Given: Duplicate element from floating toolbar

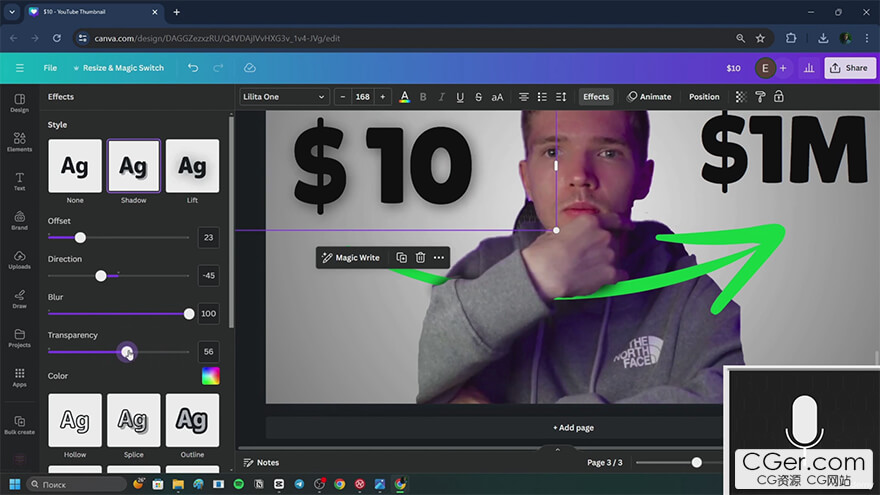Looking at the screenshot, I should pyautogui.click(x=401, y=258).
